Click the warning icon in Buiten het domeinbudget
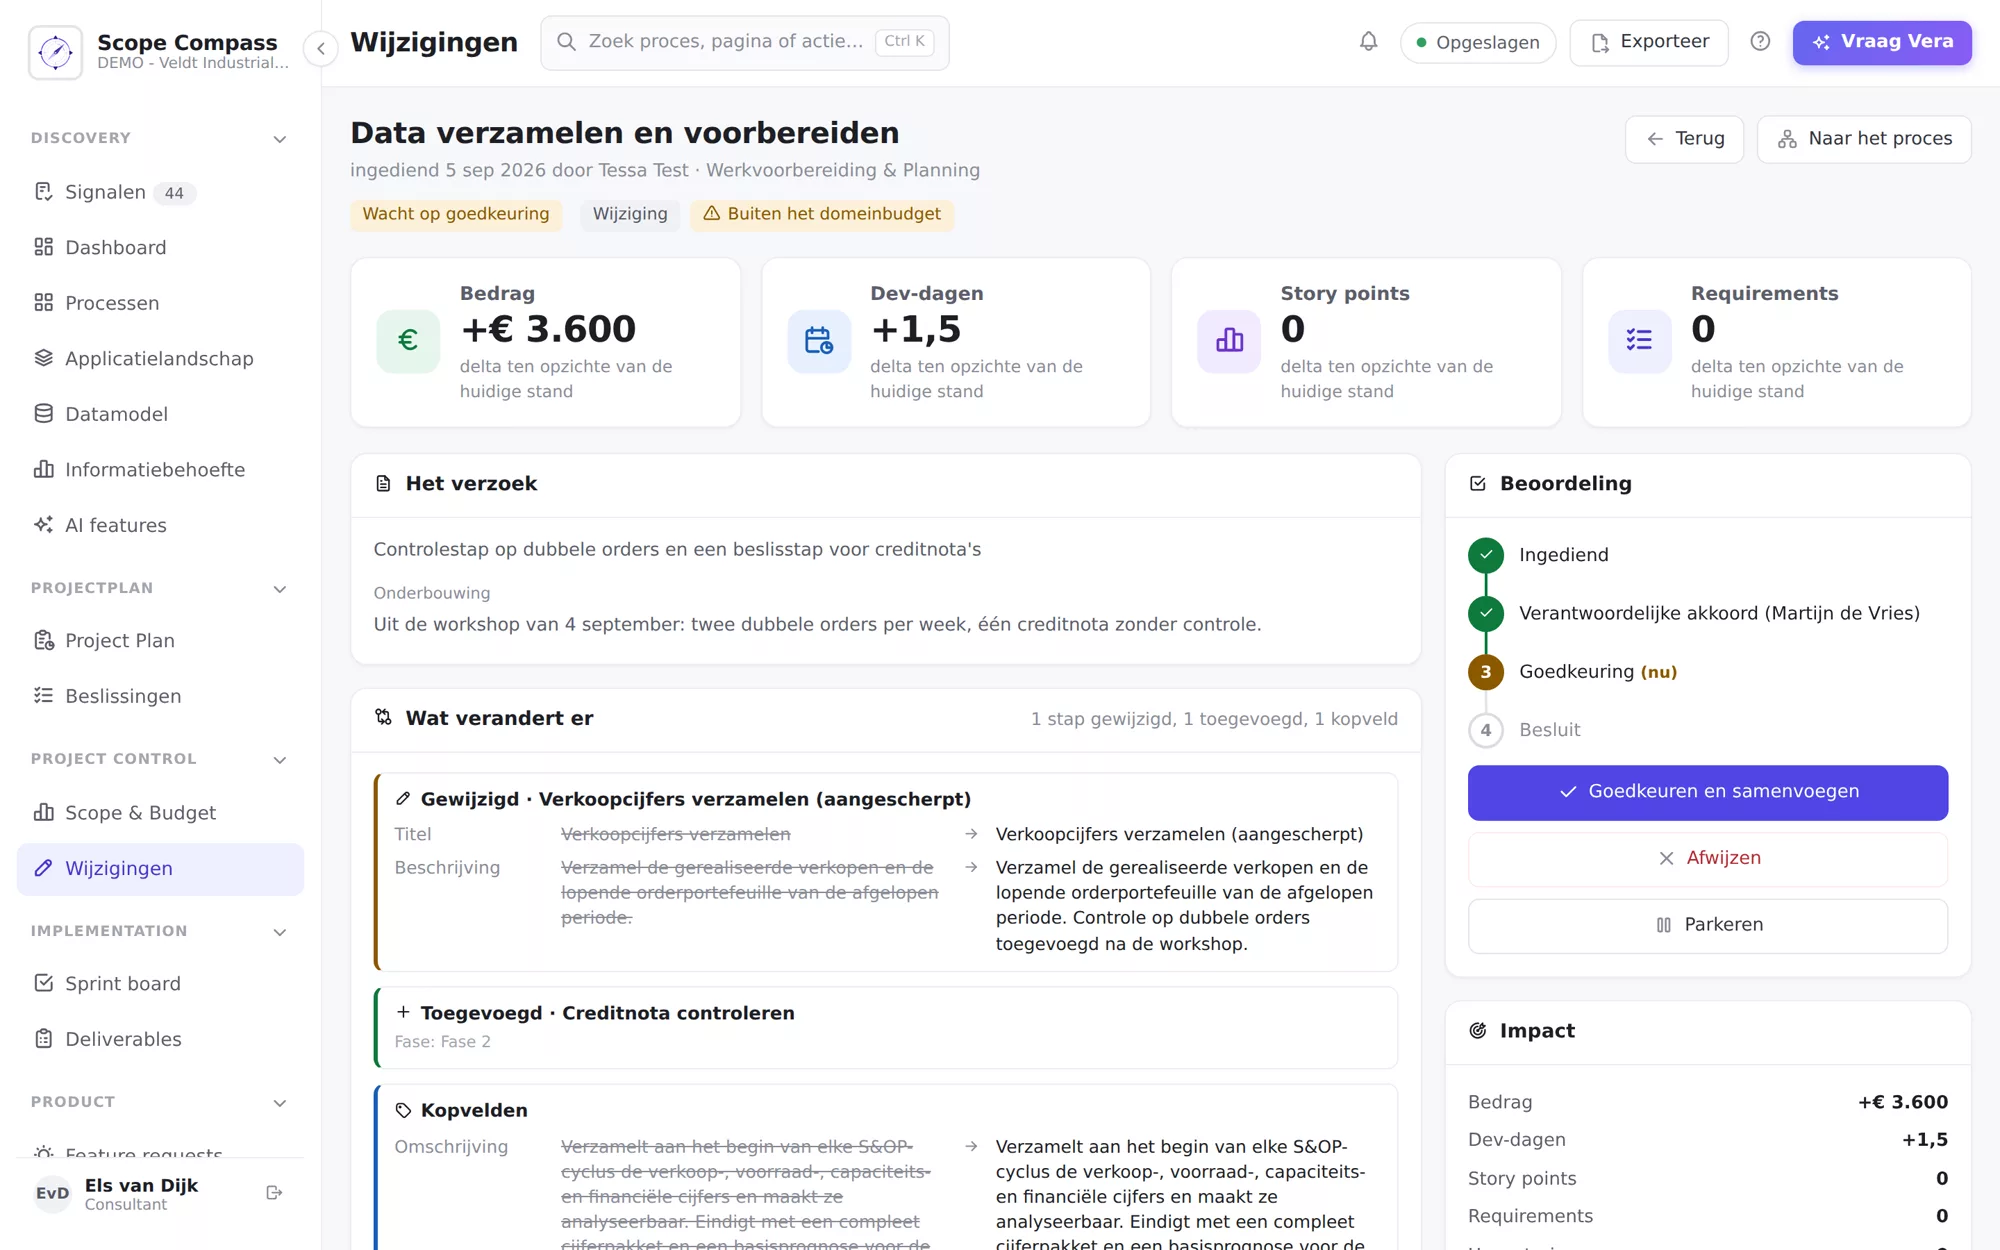Screen dimensions: 2000x1250 (x=712, y=214)
